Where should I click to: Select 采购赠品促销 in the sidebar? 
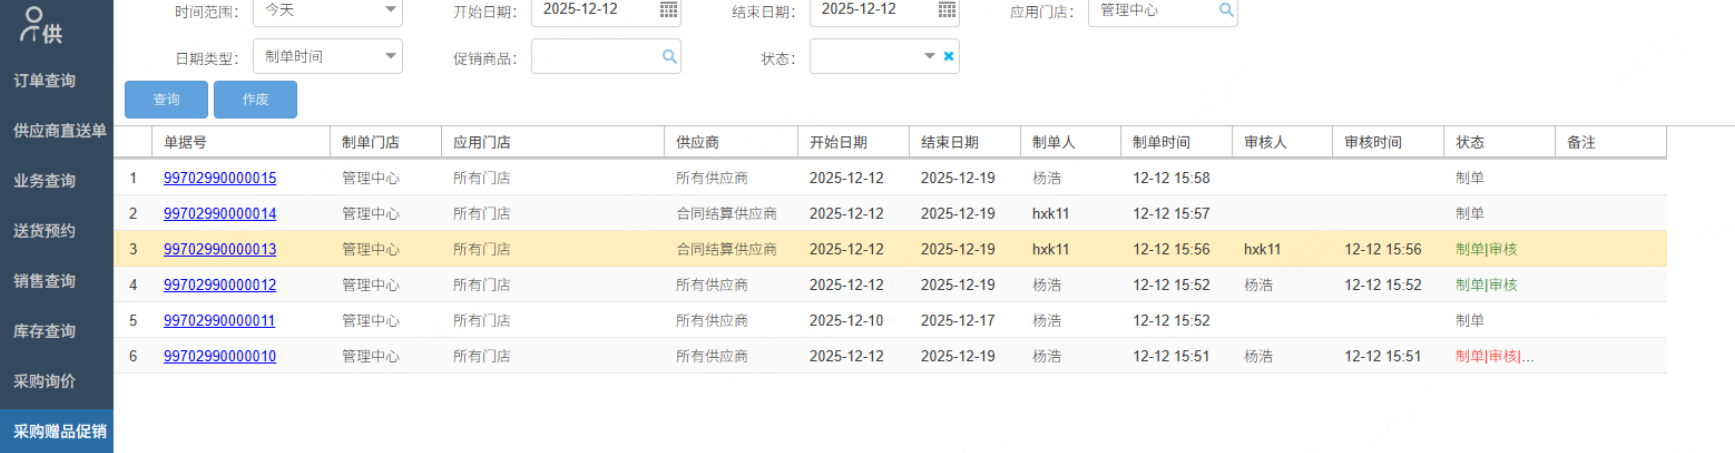click(56, 431)
